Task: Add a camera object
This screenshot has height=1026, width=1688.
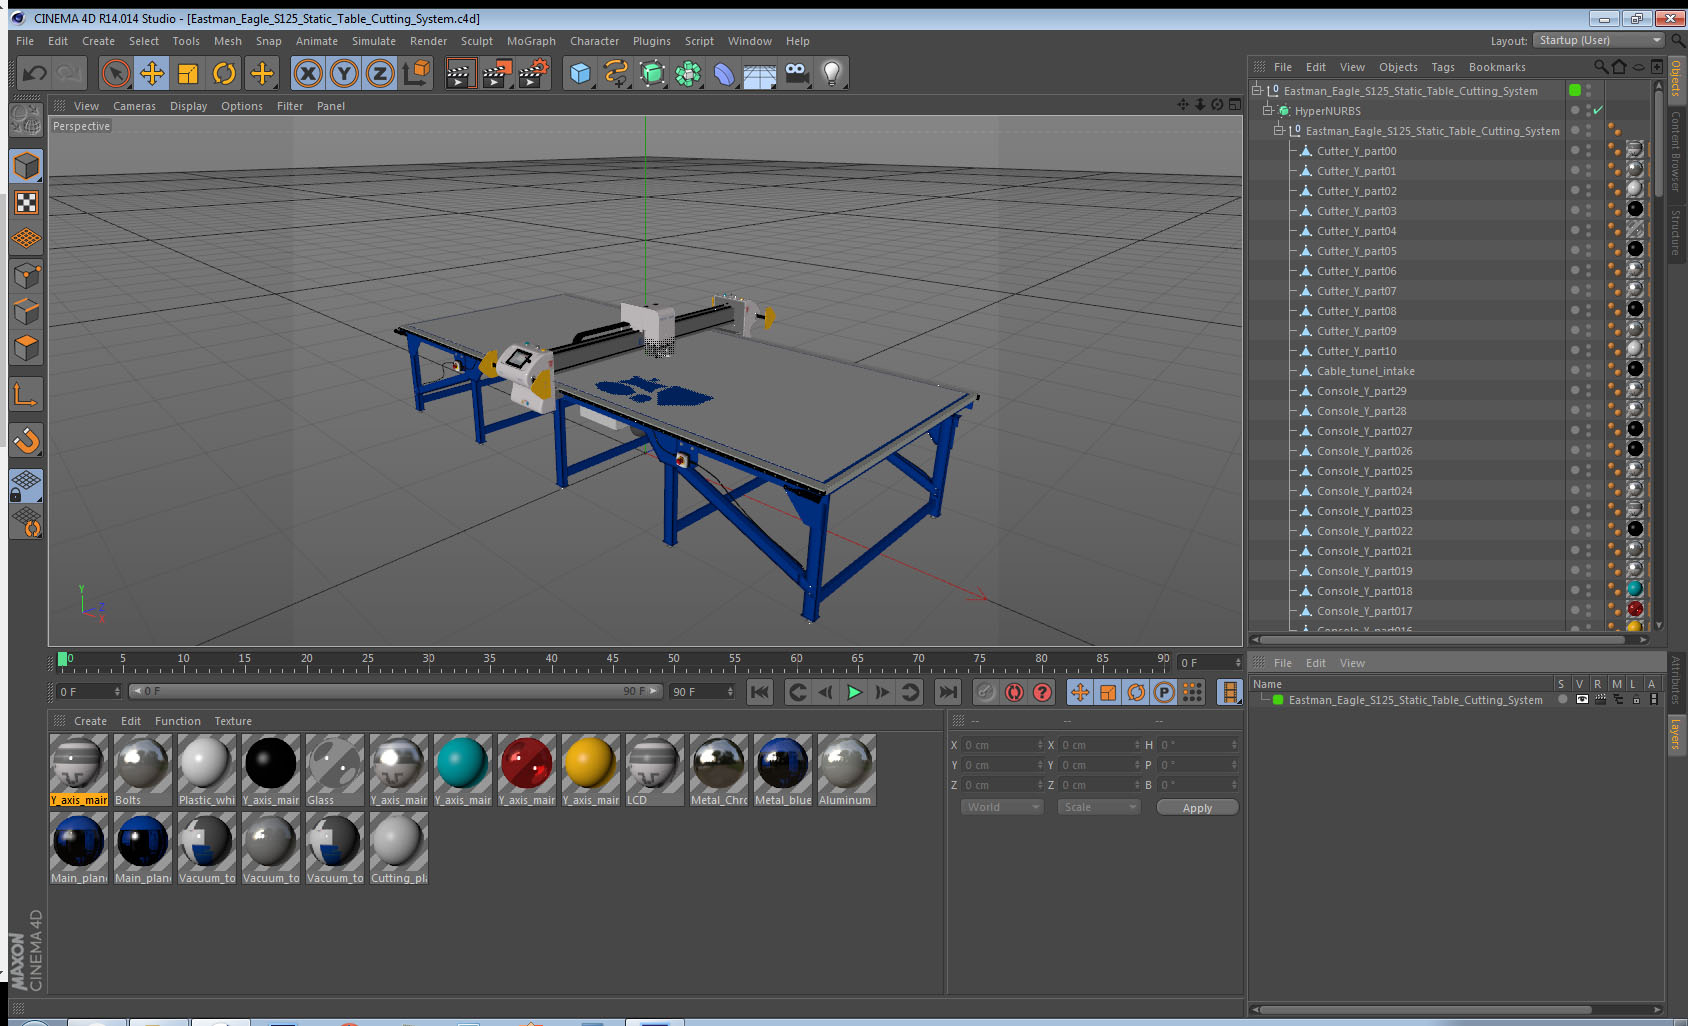Action: tap(796, 73)
